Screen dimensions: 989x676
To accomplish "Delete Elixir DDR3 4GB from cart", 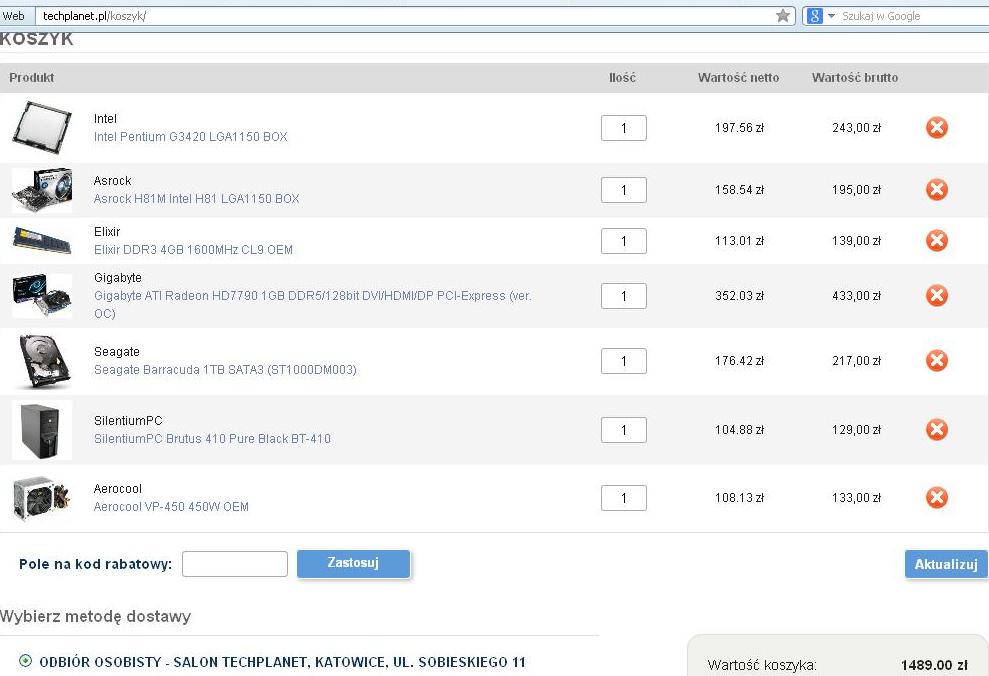I will [x=937, y=240].
